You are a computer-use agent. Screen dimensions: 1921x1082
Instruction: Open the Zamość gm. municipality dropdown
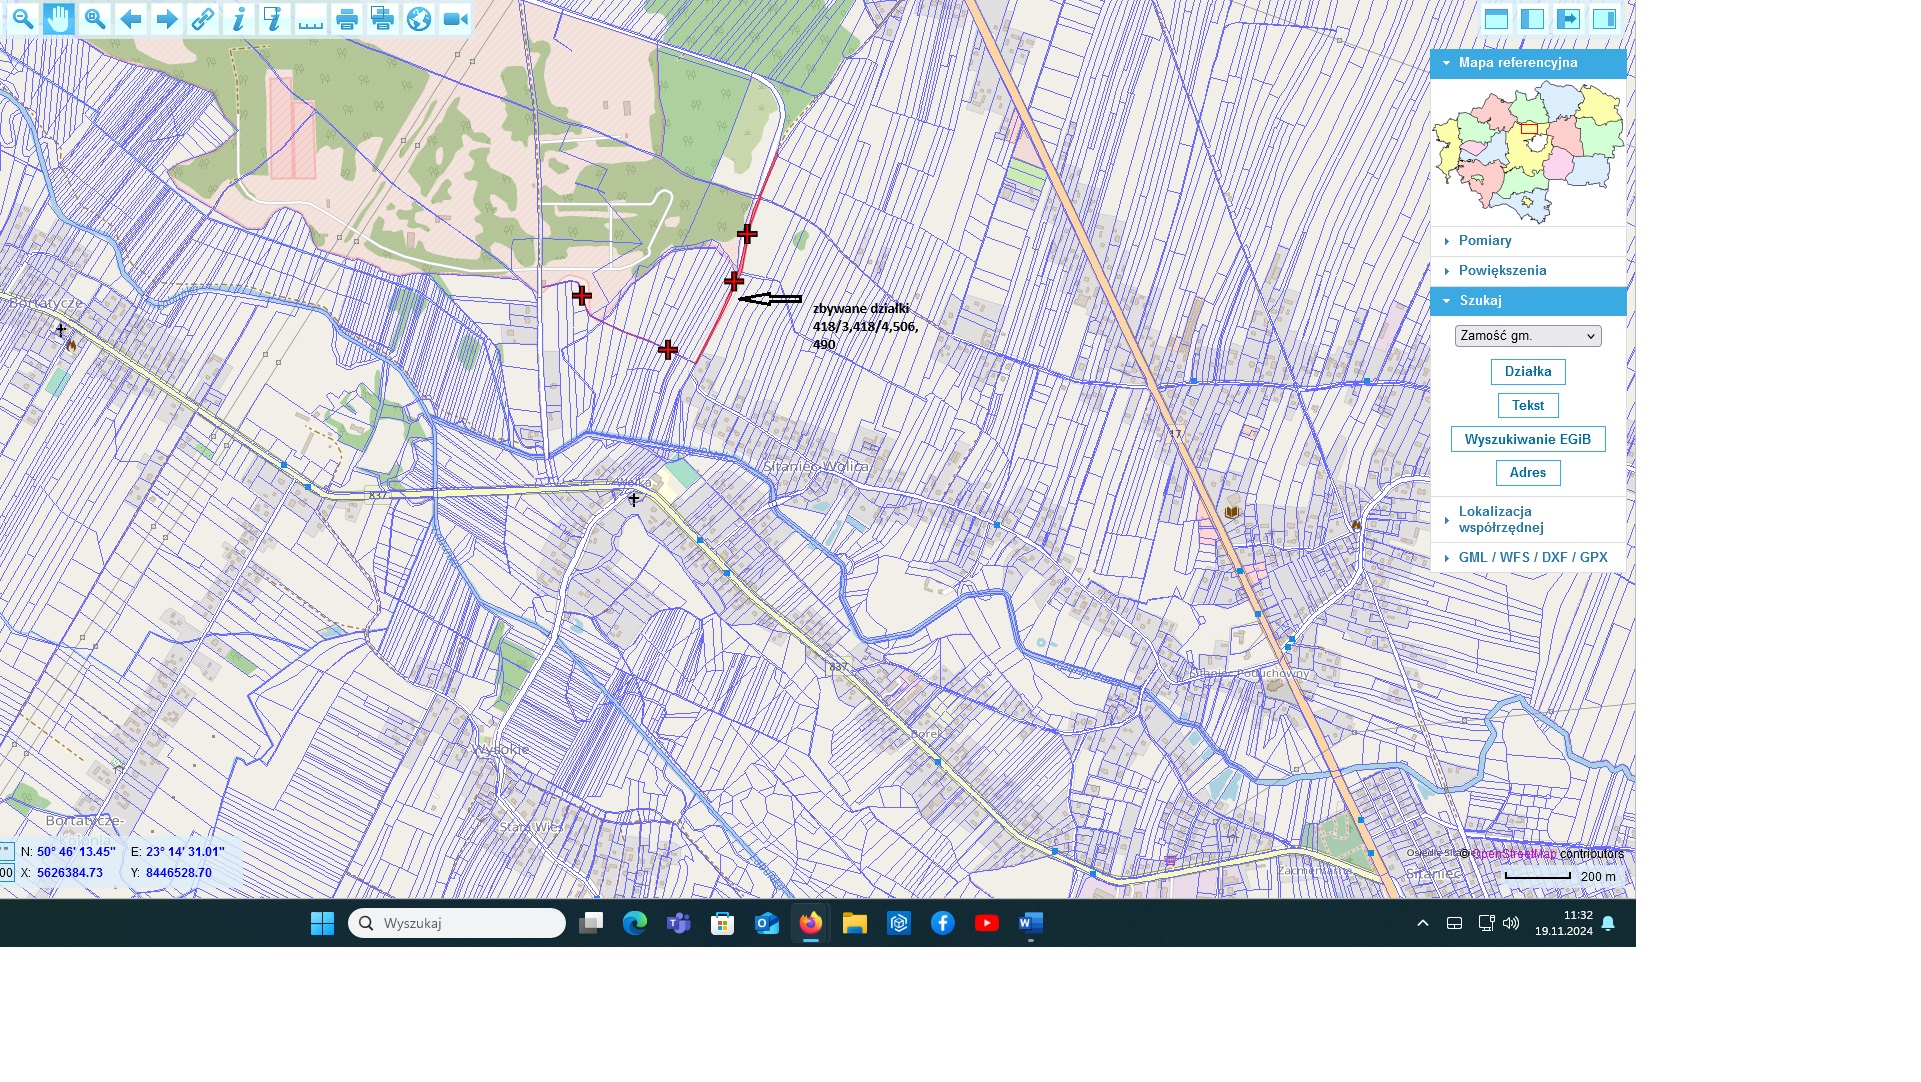click(x=1527, y=336)
